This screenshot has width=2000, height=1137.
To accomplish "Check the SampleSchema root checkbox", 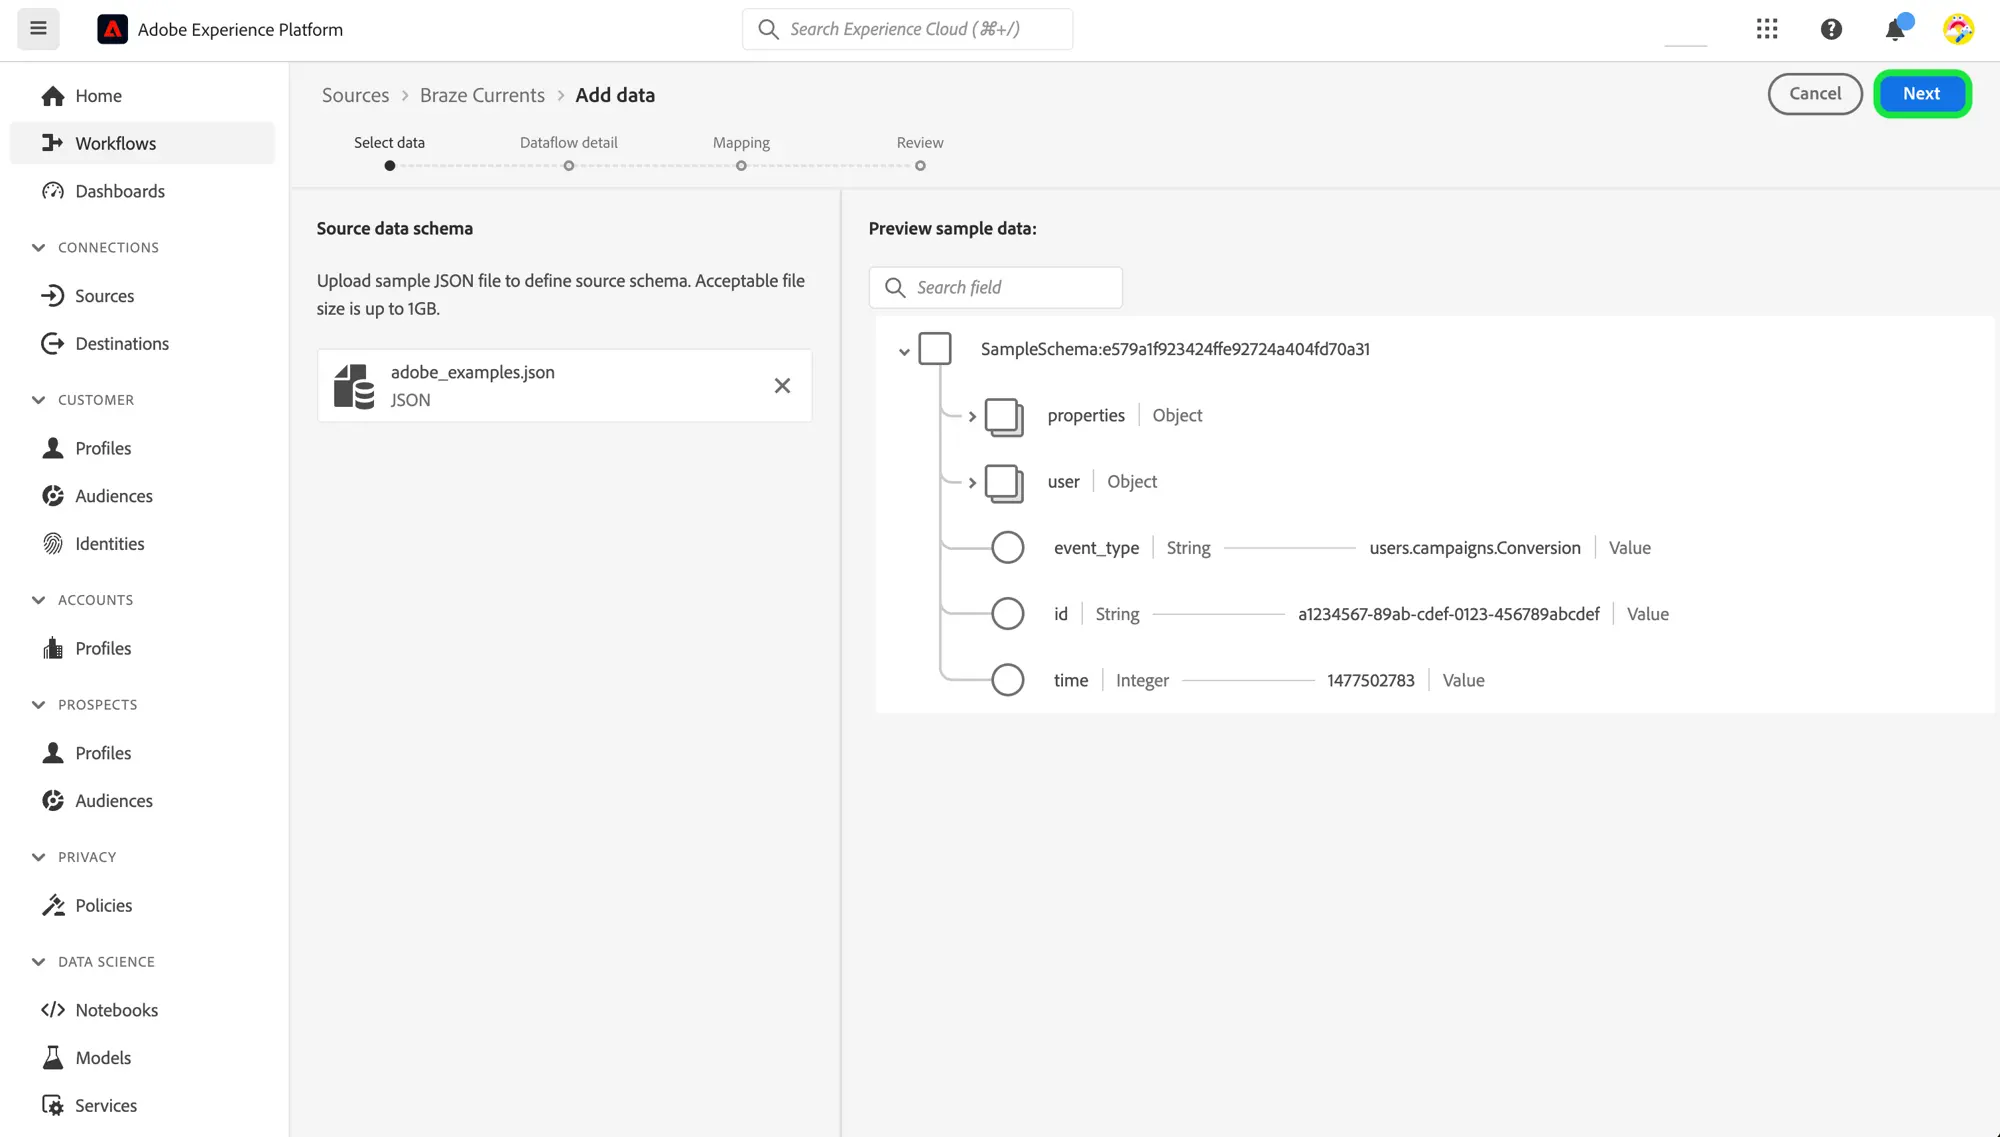I will [x=935, y=349].
